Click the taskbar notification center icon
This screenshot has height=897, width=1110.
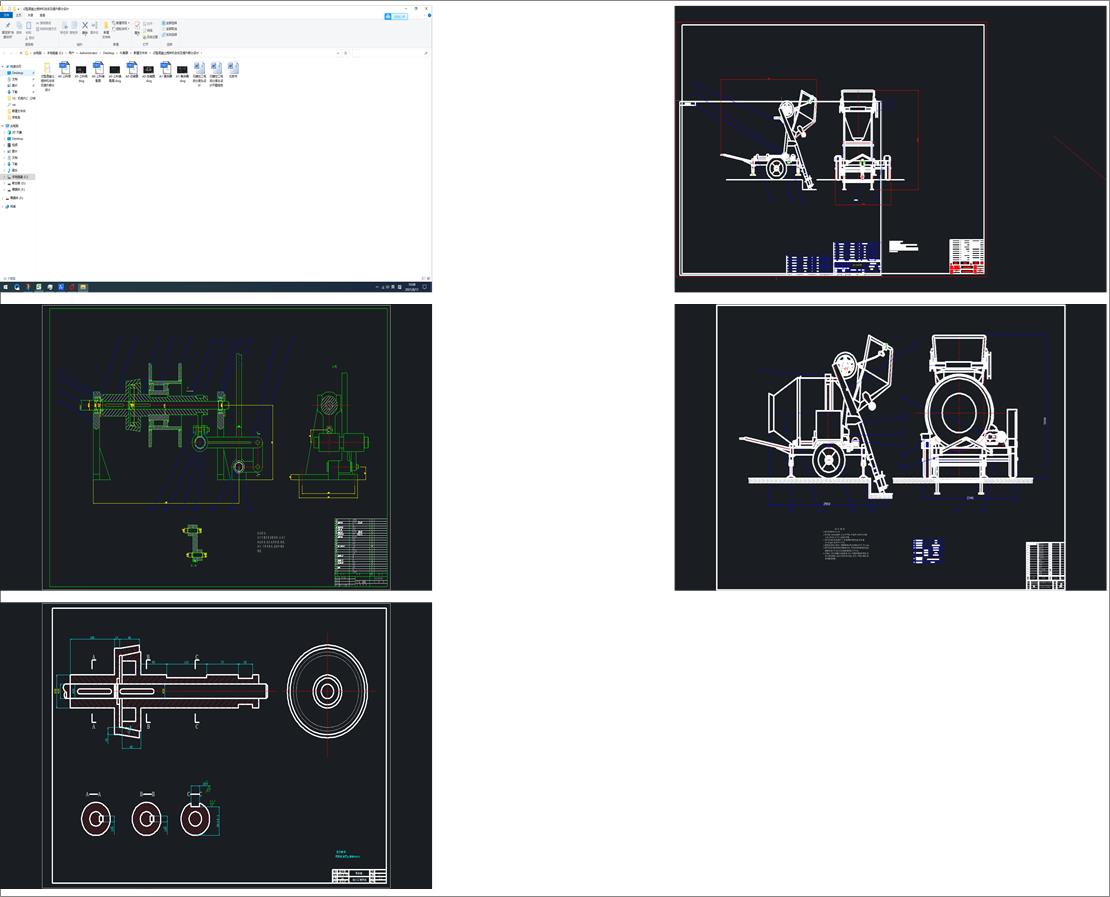(x=425, y=287)
